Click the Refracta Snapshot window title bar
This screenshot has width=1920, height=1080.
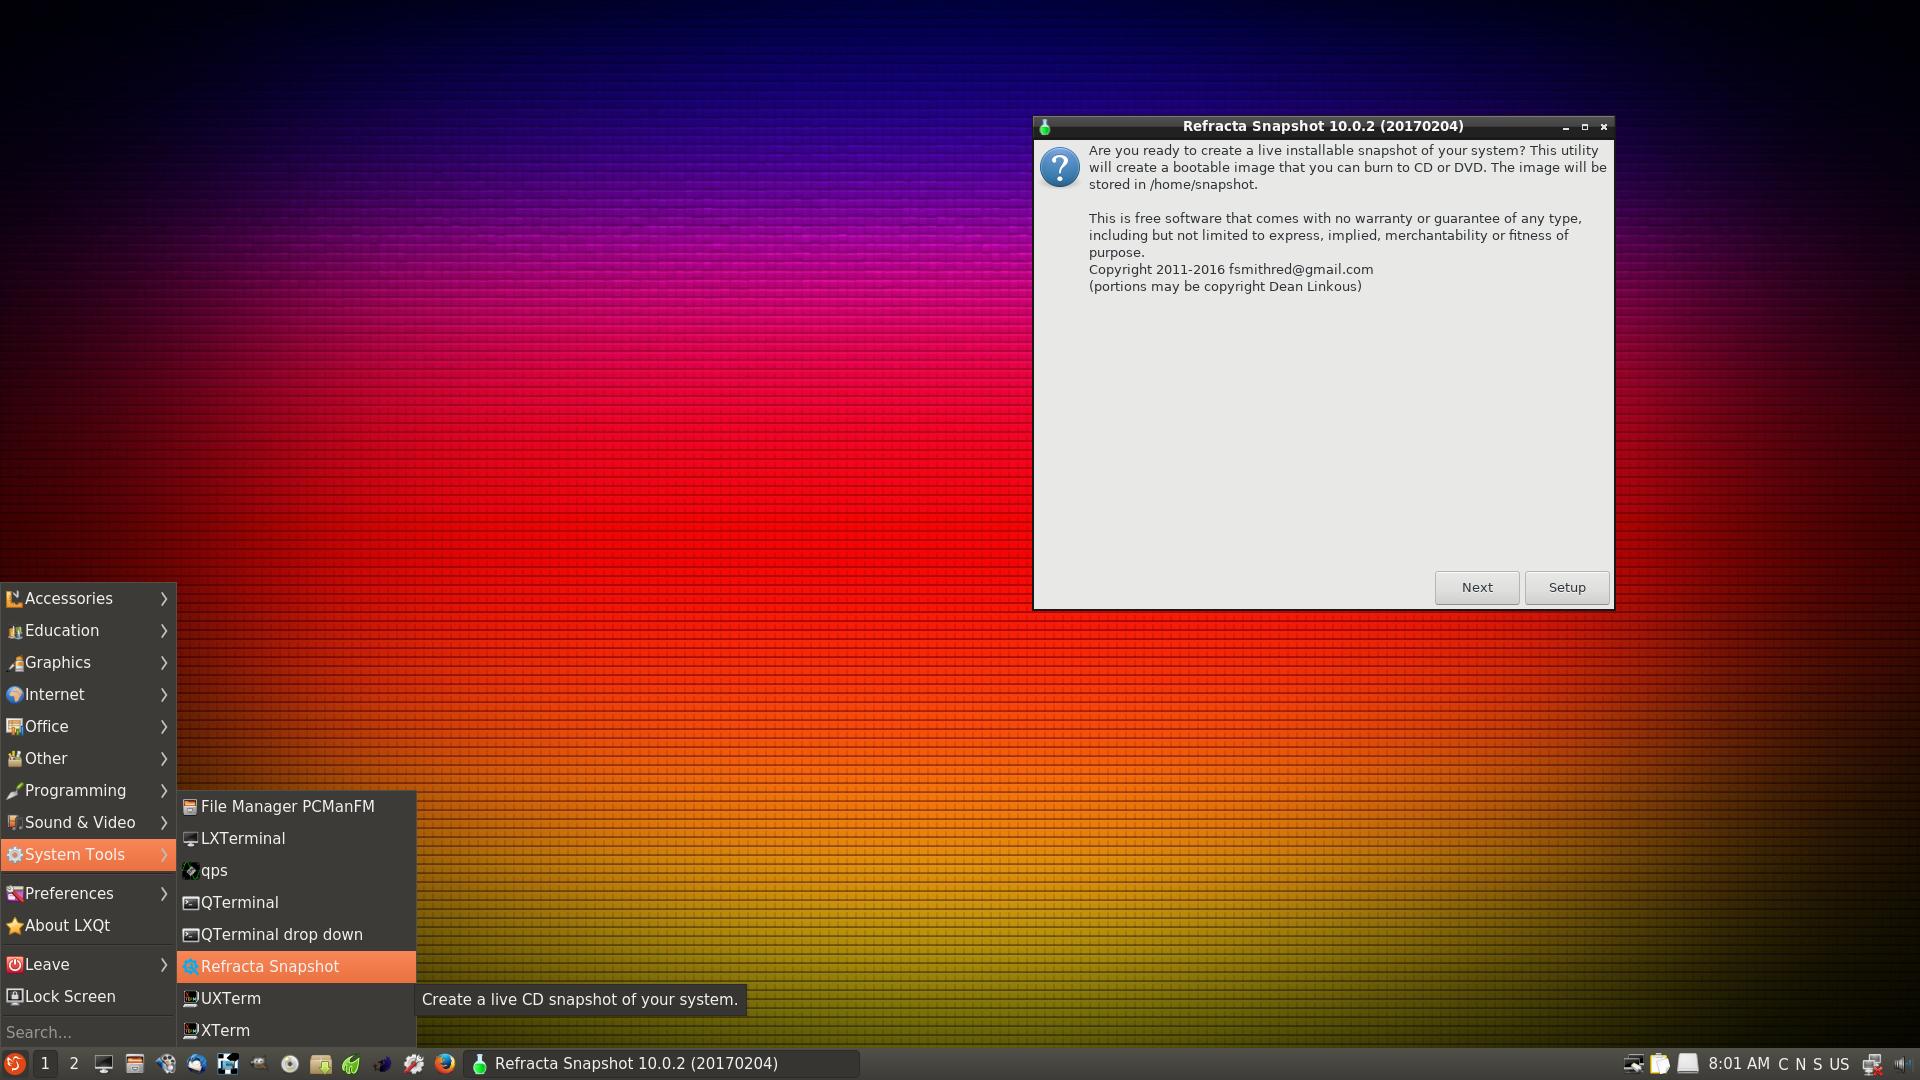[1322, 127]
